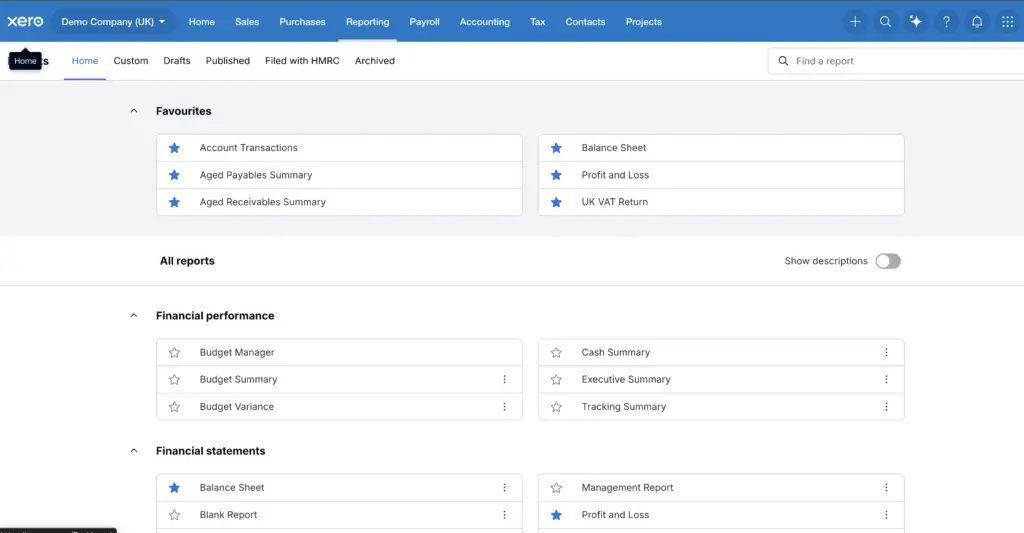Favourite Cash Summary with its star
The image size is (1024, 533).
(556, 352)
